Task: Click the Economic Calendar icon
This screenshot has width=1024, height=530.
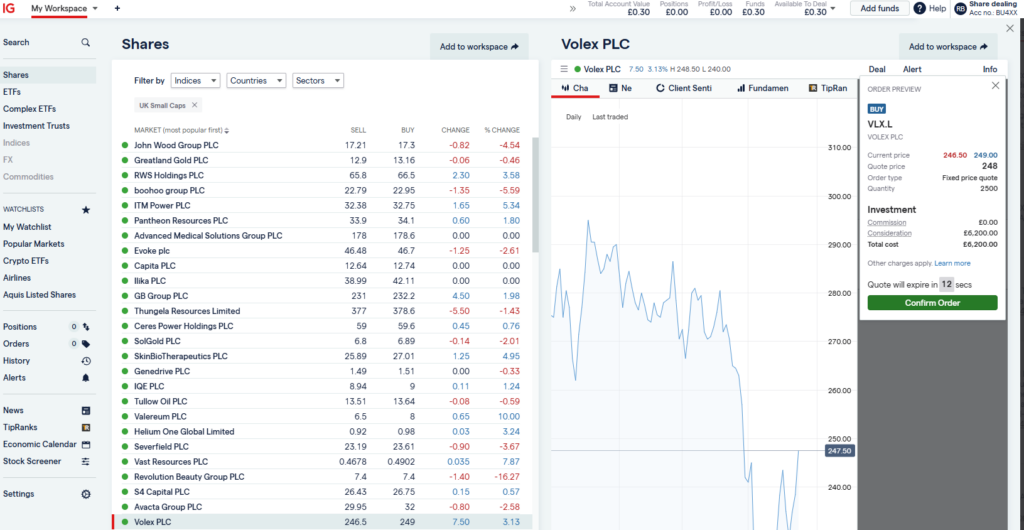Action: (x=86, y=444)
